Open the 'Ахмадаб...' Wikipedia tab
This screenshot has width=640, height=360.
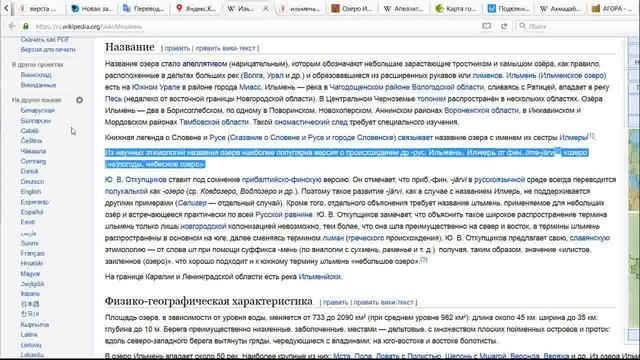[560, 8]
